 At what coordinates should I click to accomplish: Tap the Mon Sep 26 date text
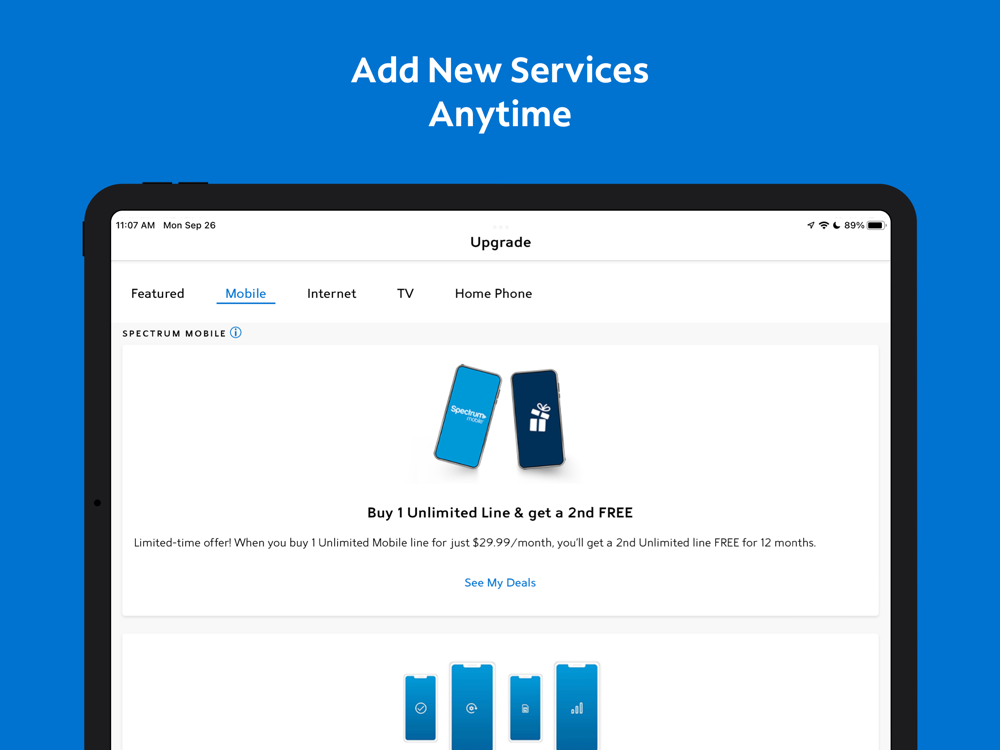pos(189,225)
